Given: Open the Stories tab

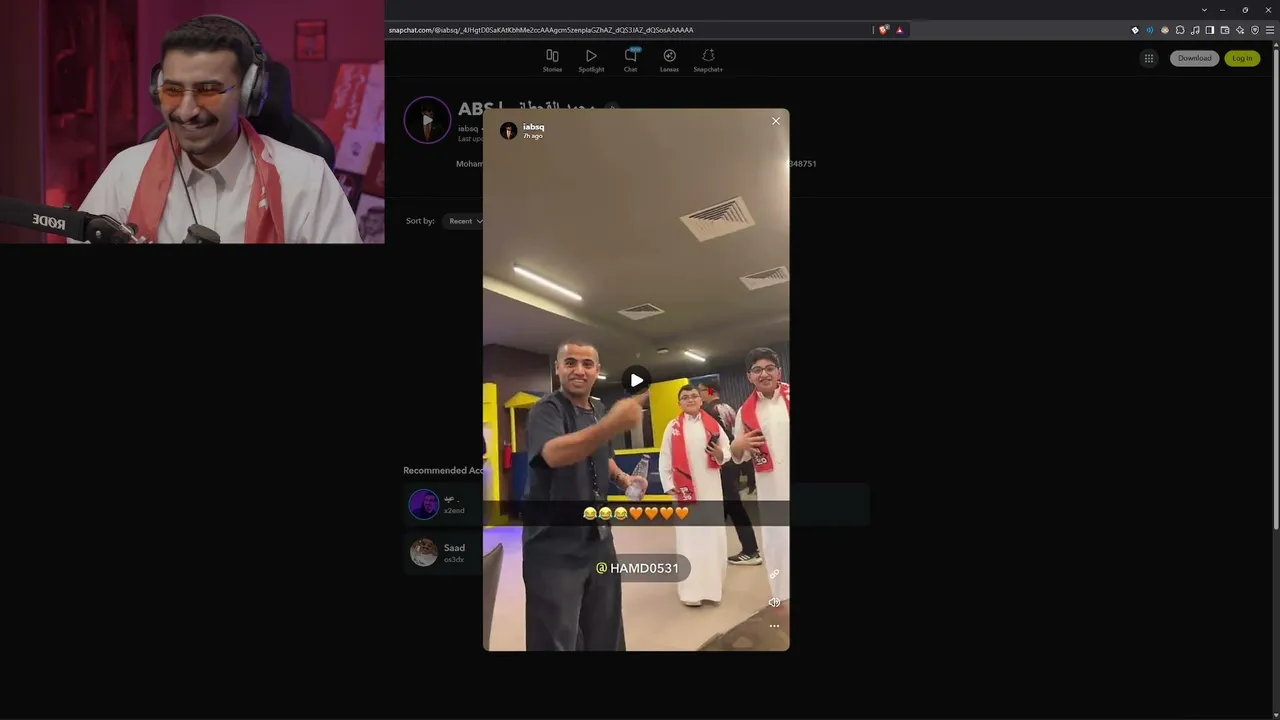Looking at the screenshot, I should point(552,60).
